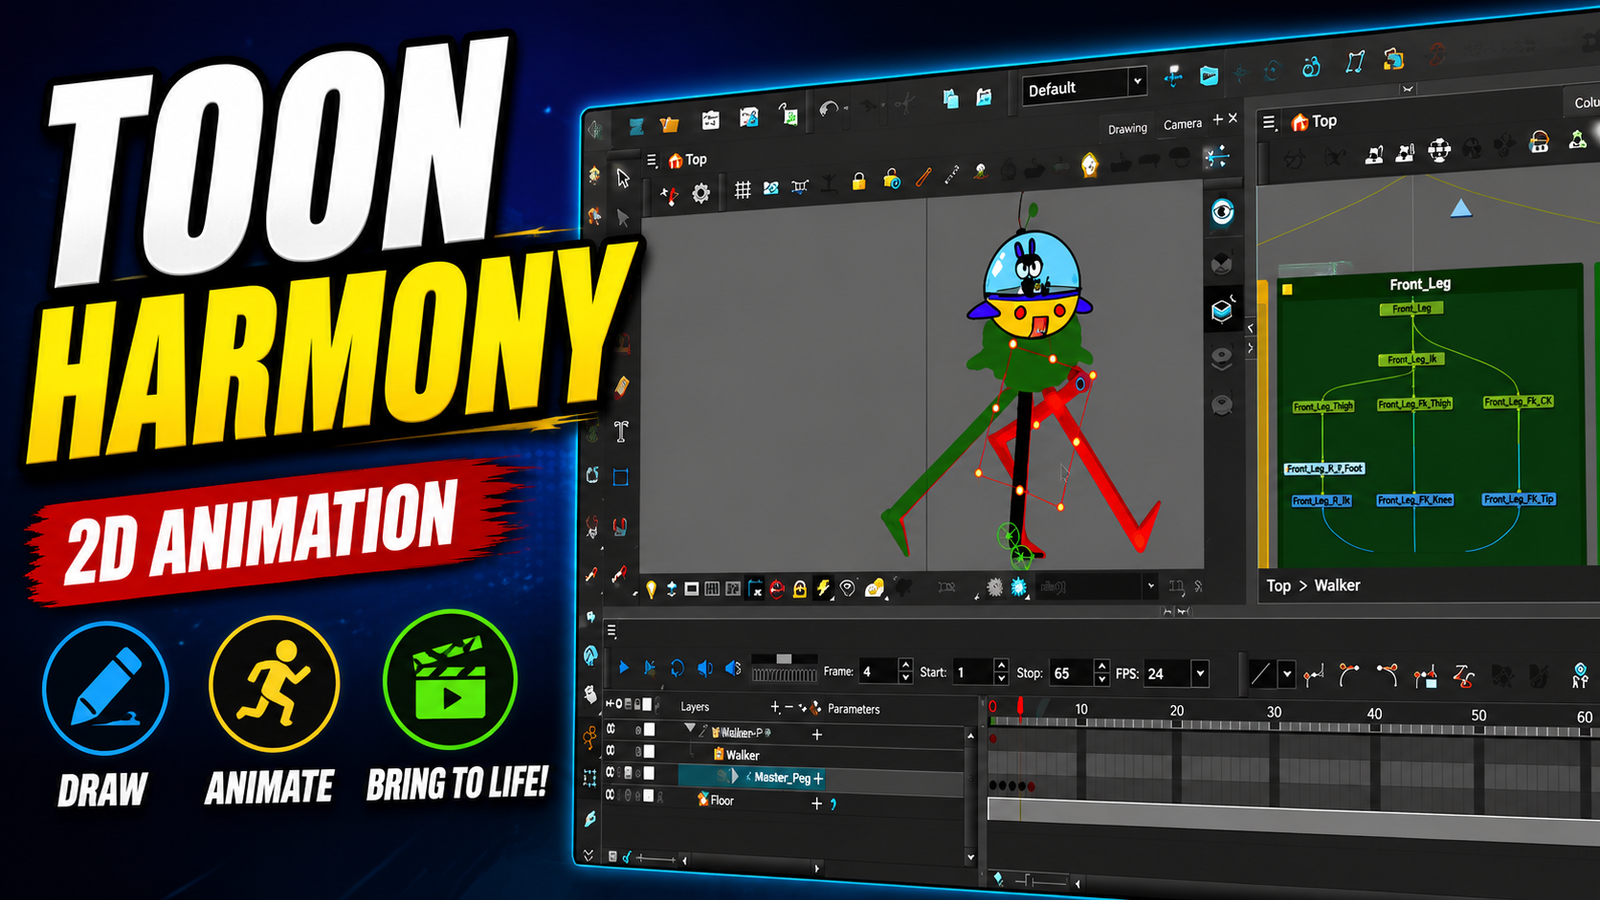Open the FPS 24 dropdown arrow
The image size is (1600, 900).
pos(1200,674)
